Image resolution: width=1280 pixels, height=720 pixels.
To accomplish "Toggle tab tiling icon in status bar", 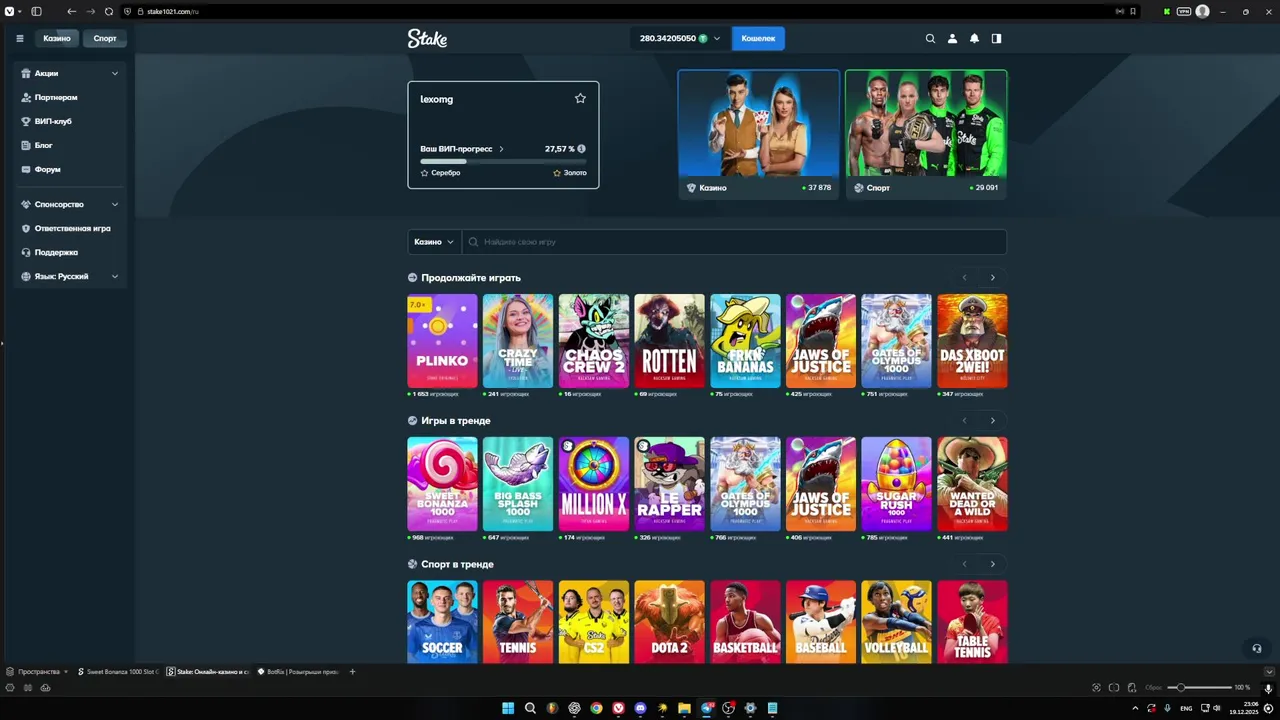I will pyautogui.click(x=1114, y=688).
